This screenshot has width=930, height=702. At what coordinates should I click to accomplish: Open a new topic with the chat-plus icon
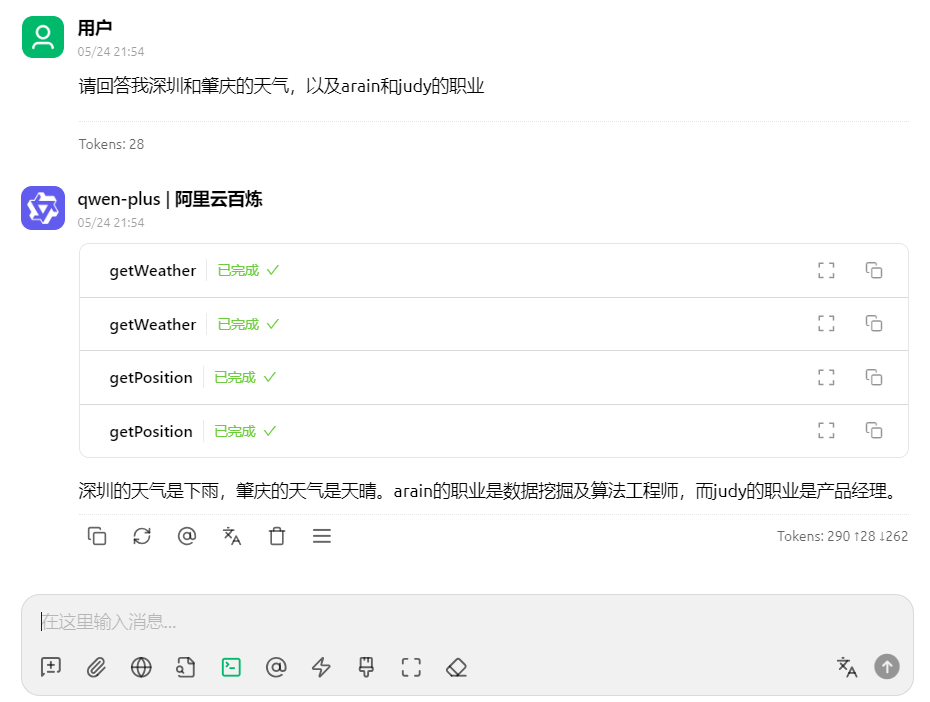[x=50, y=667]
